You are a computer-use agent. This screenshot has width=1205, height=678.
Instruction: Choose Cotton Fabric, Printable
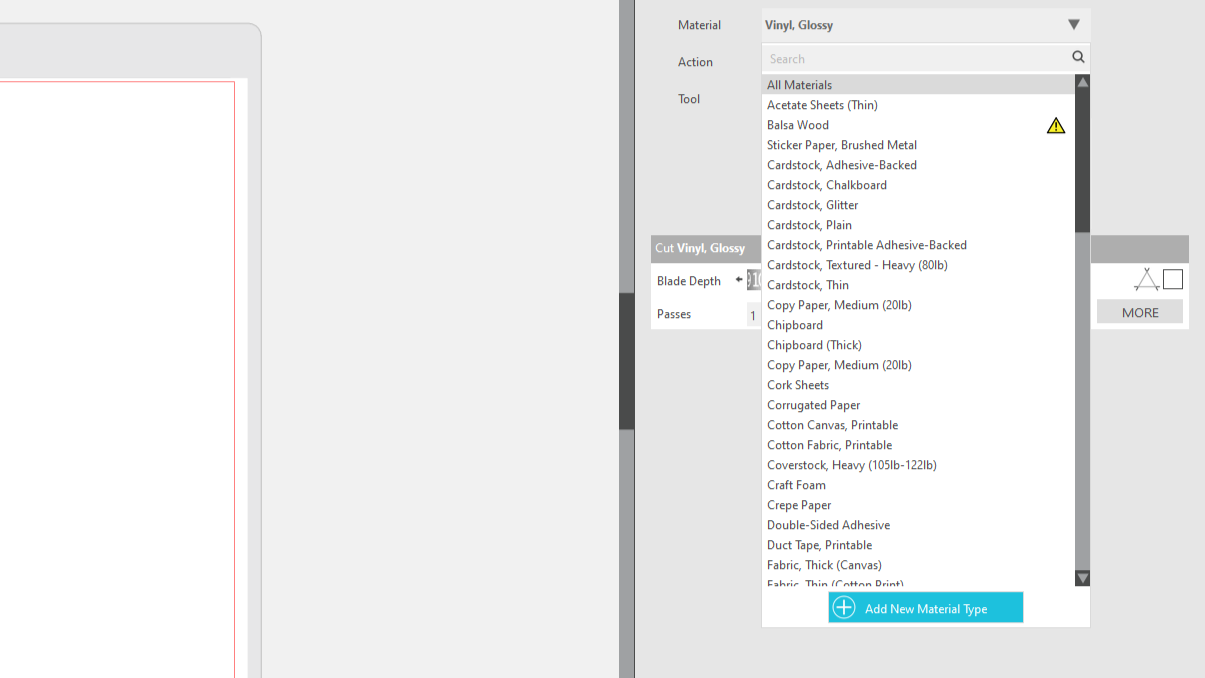918,445
